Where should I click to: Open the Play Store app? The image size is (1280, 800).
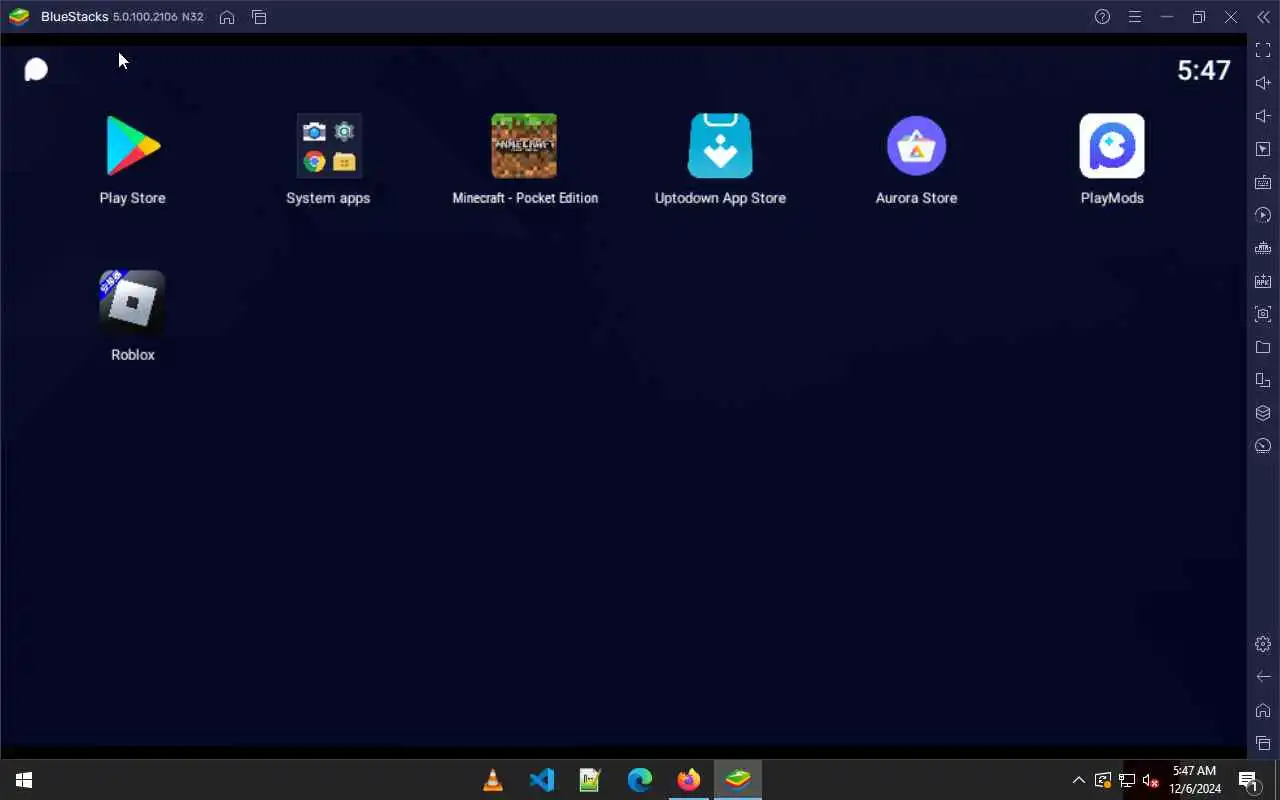pyautogui.click(x=133, y=146)
